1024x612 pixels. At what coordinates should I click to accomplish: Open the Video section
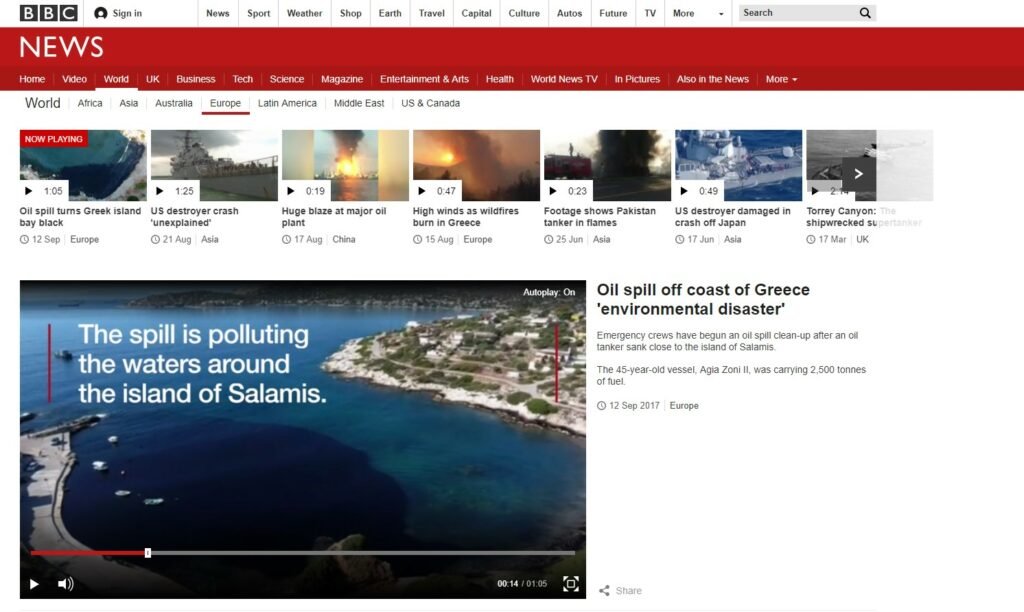74,79
